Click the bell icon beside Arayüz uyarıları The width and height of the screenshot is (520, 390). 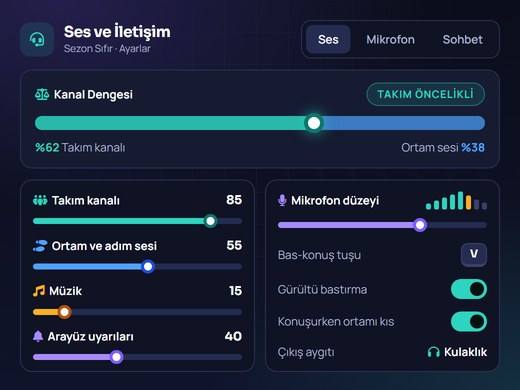38,336
